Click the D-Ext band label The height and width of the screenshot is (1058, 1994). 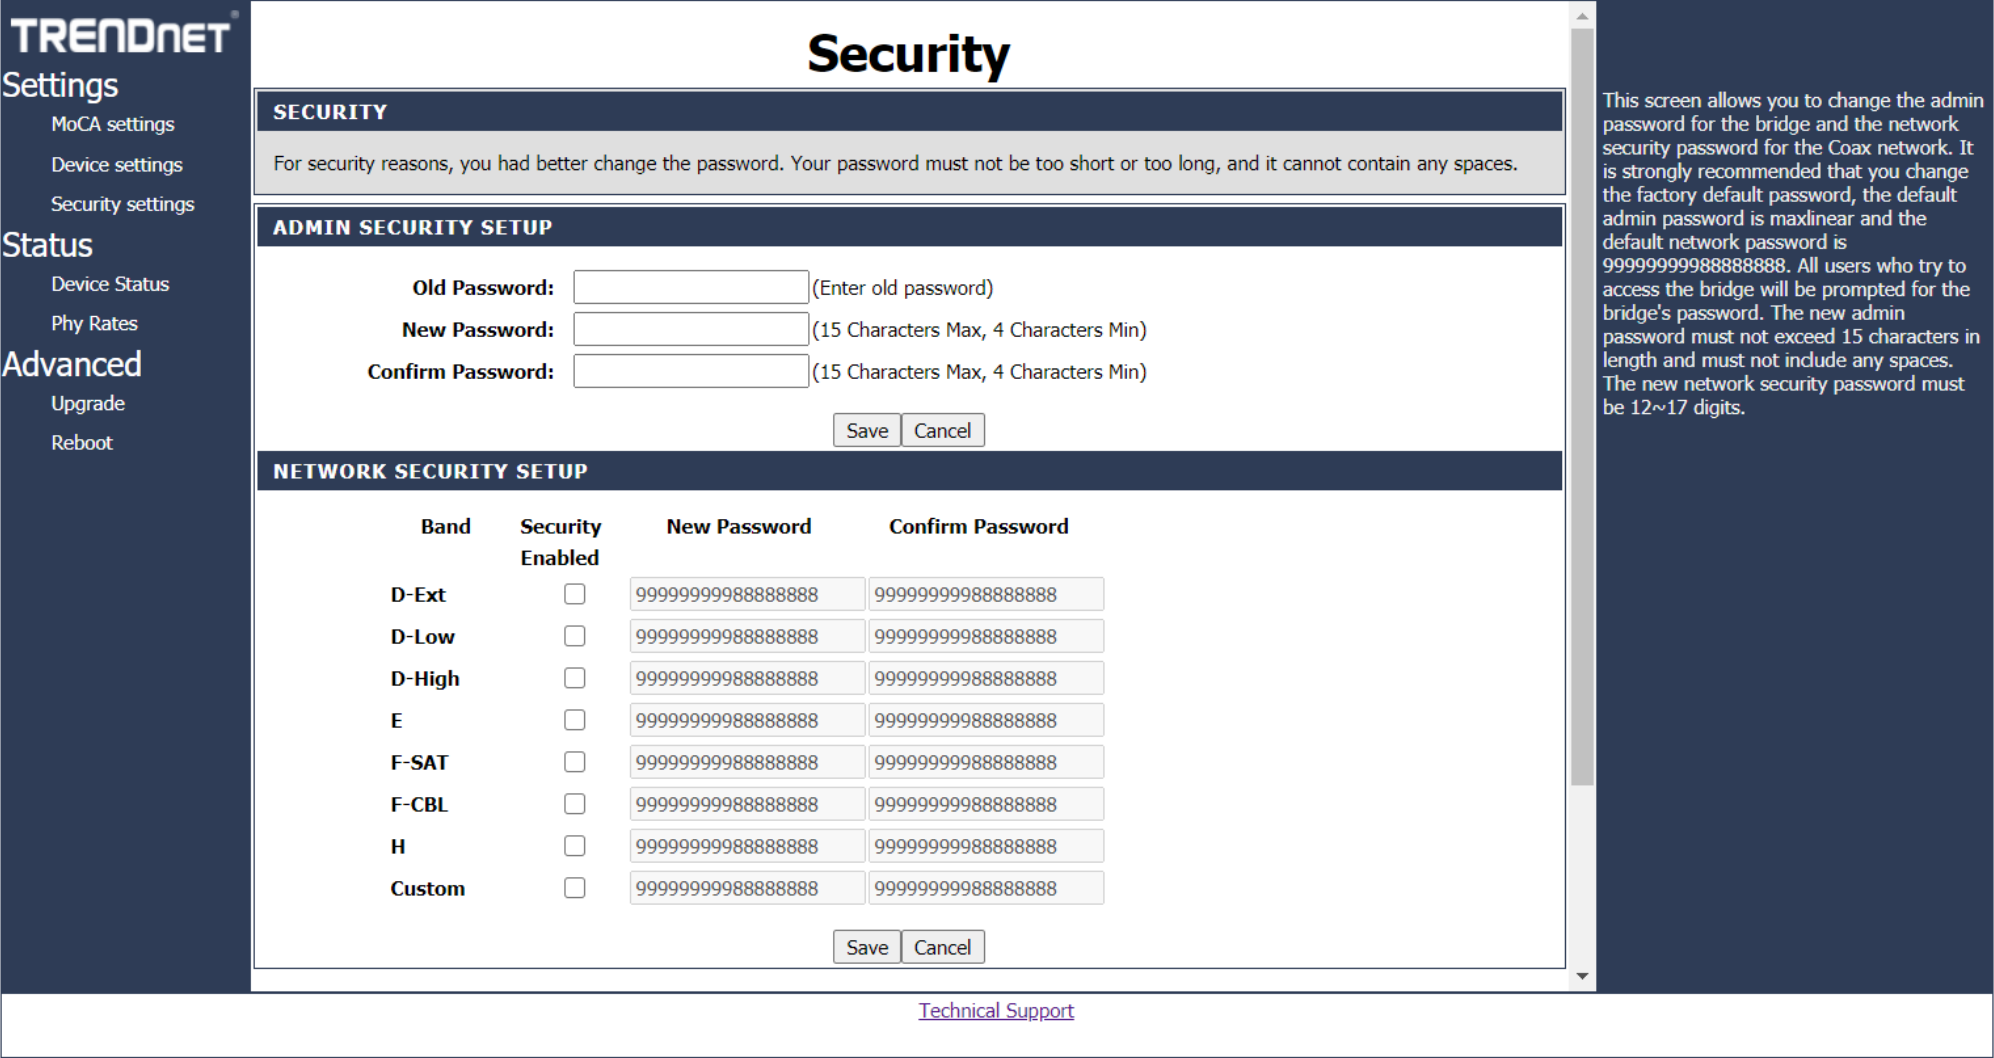418,594
